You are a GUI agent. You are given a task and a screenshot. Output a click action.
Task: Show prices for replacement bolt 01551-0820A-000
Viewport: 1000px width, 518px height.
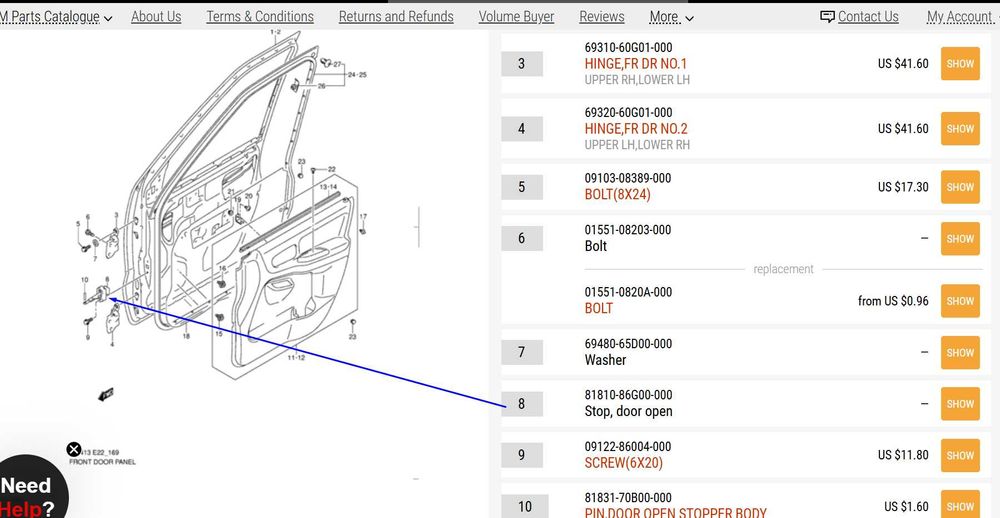(960, 301)
